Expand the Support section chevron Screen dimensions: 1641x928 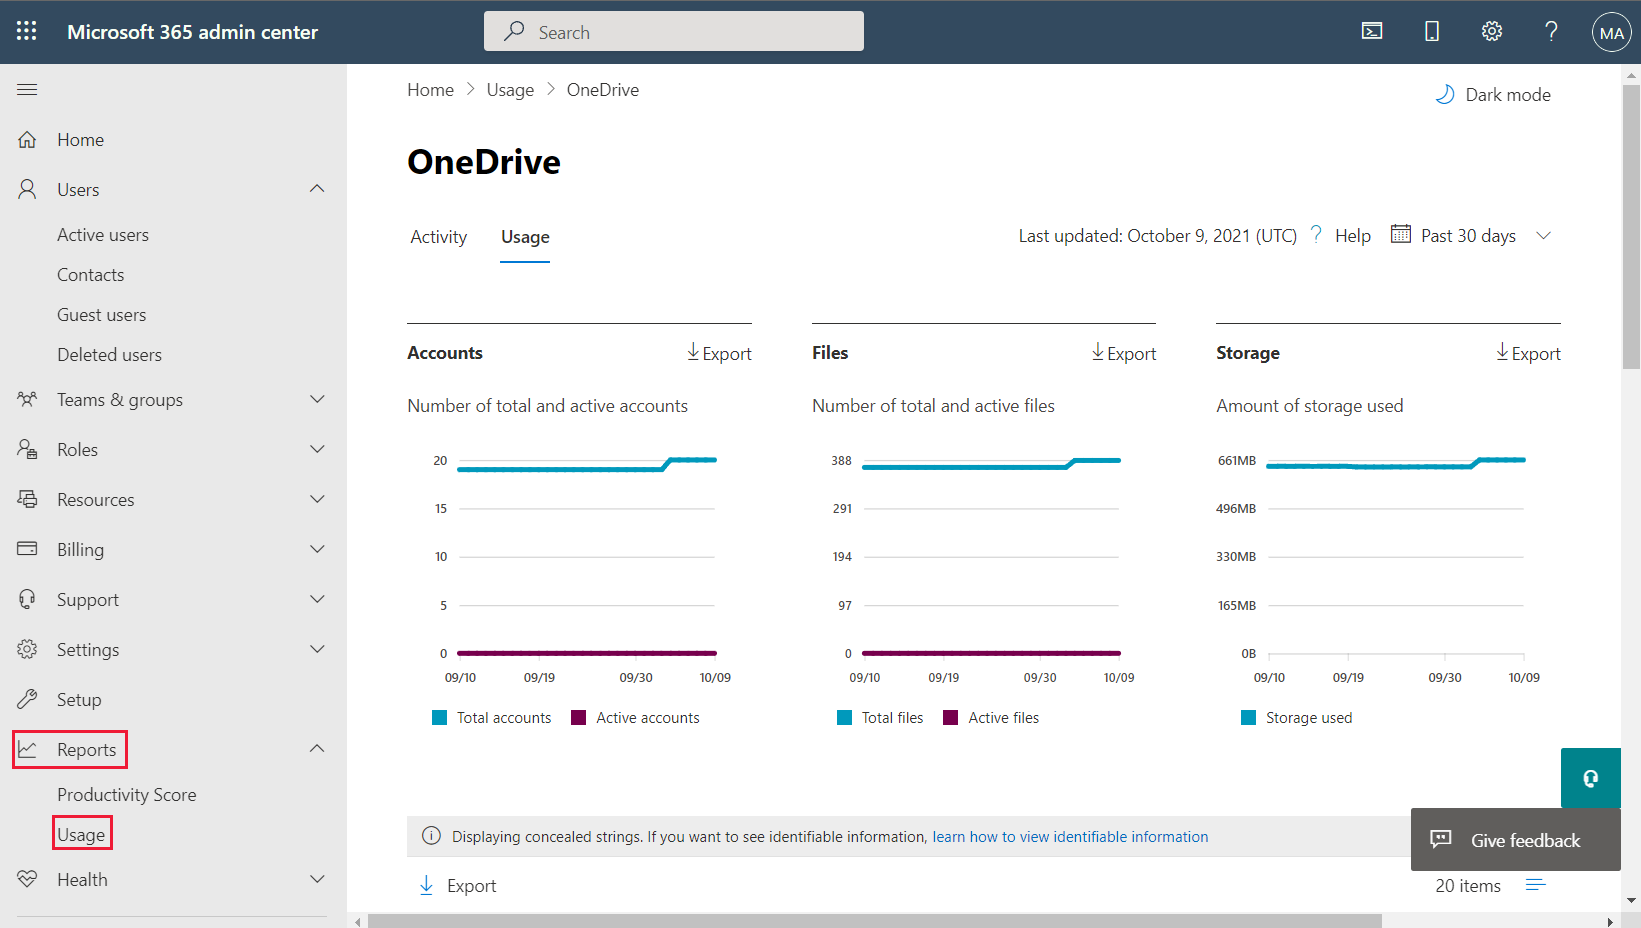[x=317, y=599]
